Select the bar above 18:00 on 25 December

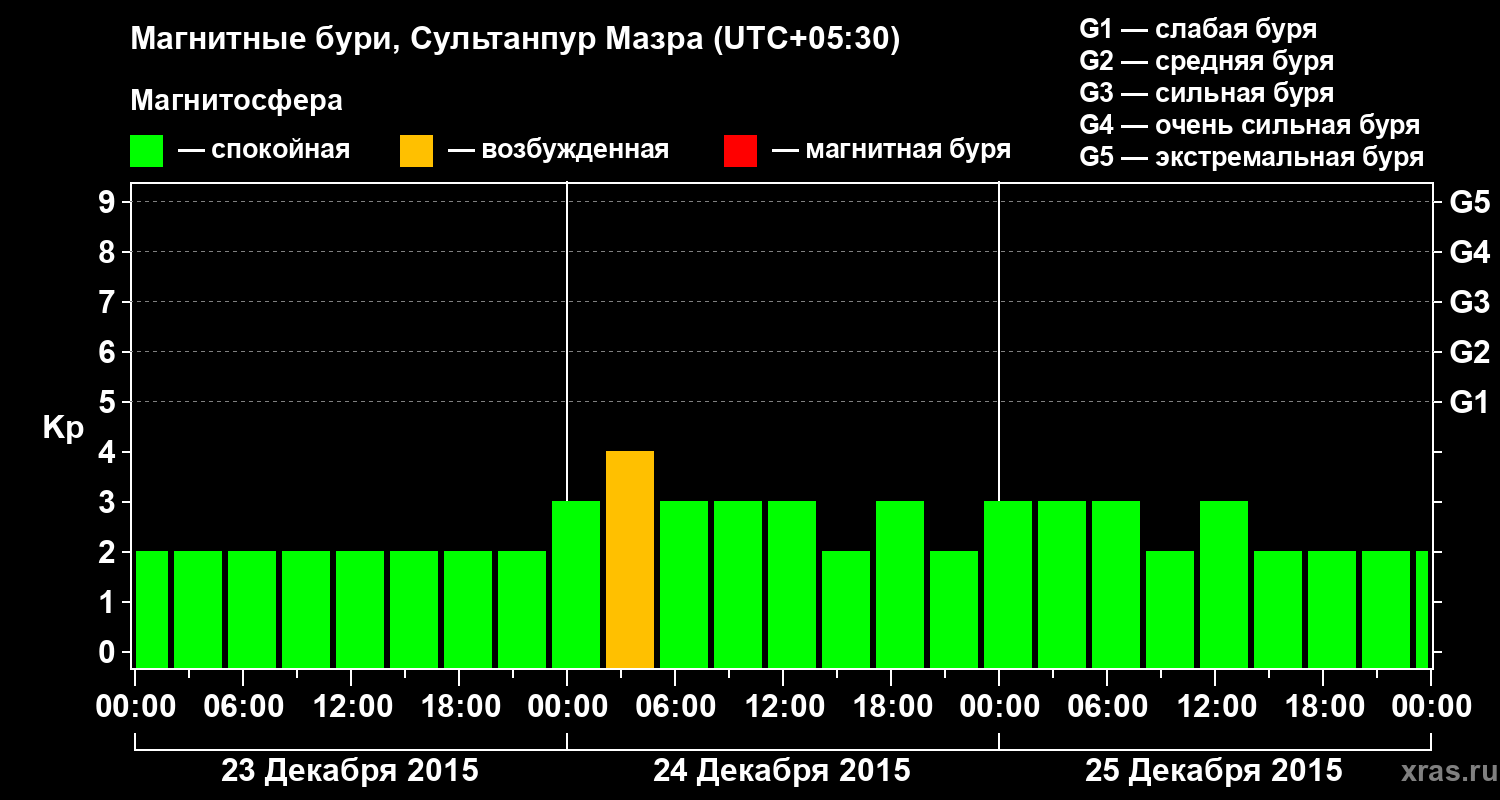(1332, 609)
